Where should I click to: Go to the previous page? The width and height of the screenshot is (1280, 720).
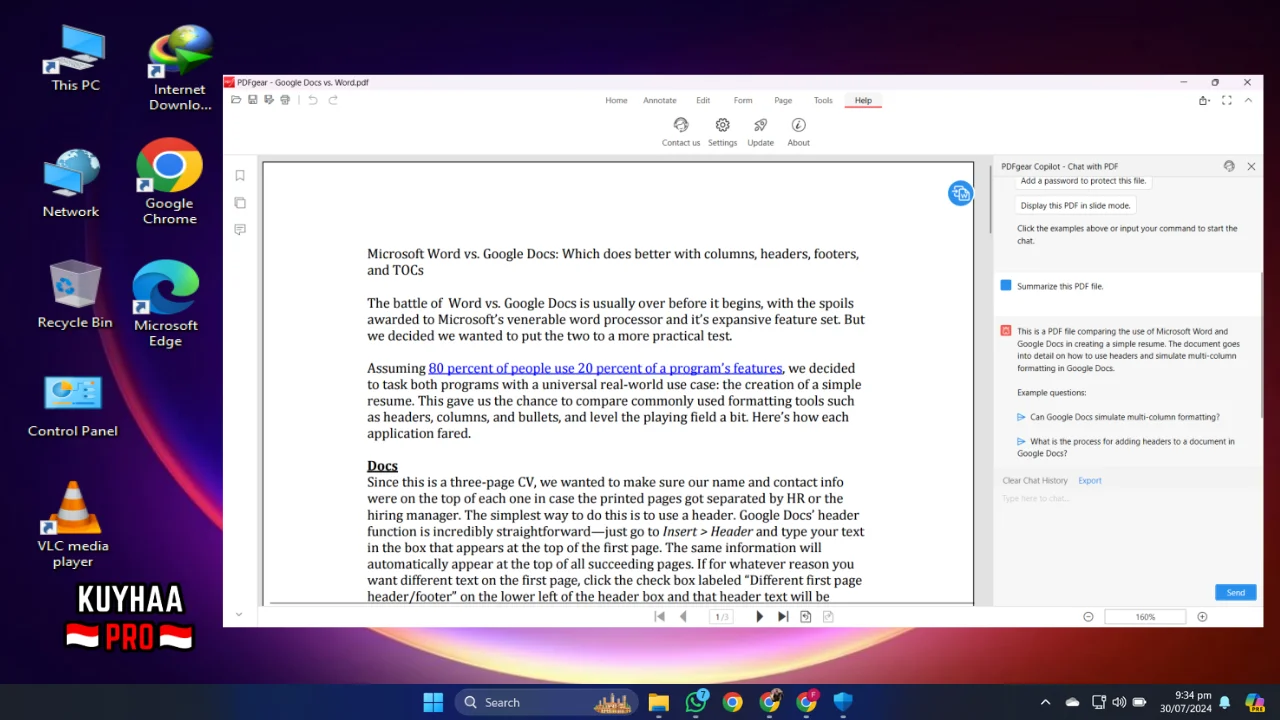click(x=683, y=617)
